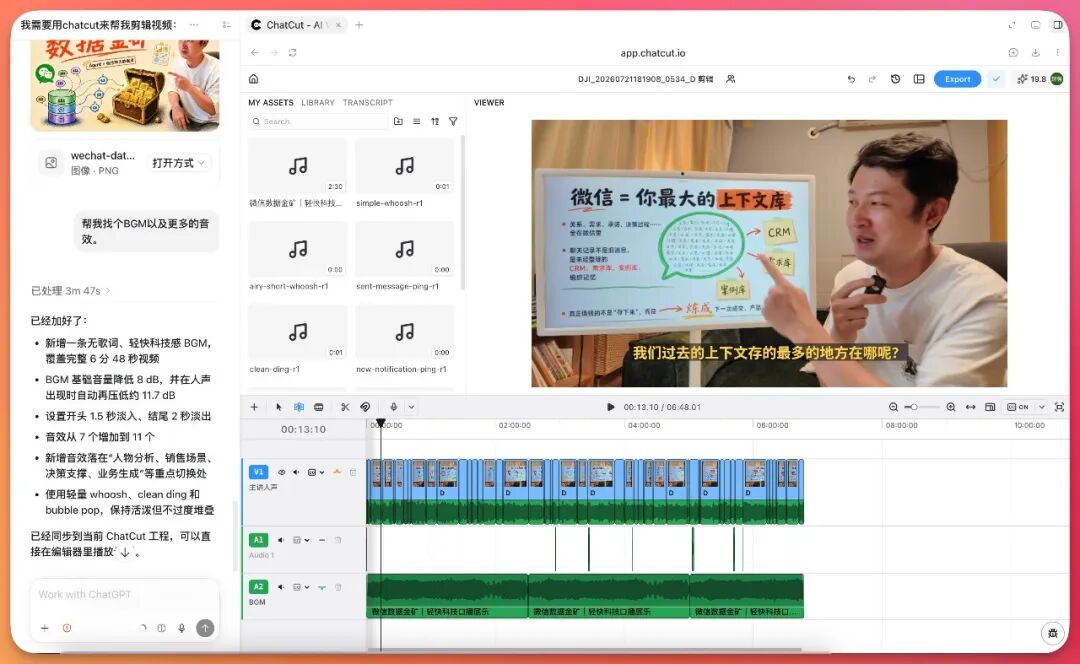Switch to the TRANSCRIPT tab
Image resolution: width=1080 pixels, height=664 pixels.
point(368,103)
